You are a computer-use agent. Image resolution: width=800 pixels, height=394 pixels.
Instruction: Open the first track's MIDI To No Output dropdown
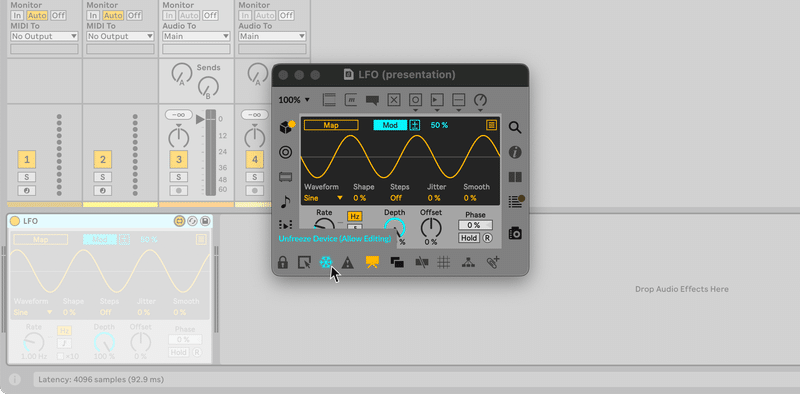[x=44, y=36]
